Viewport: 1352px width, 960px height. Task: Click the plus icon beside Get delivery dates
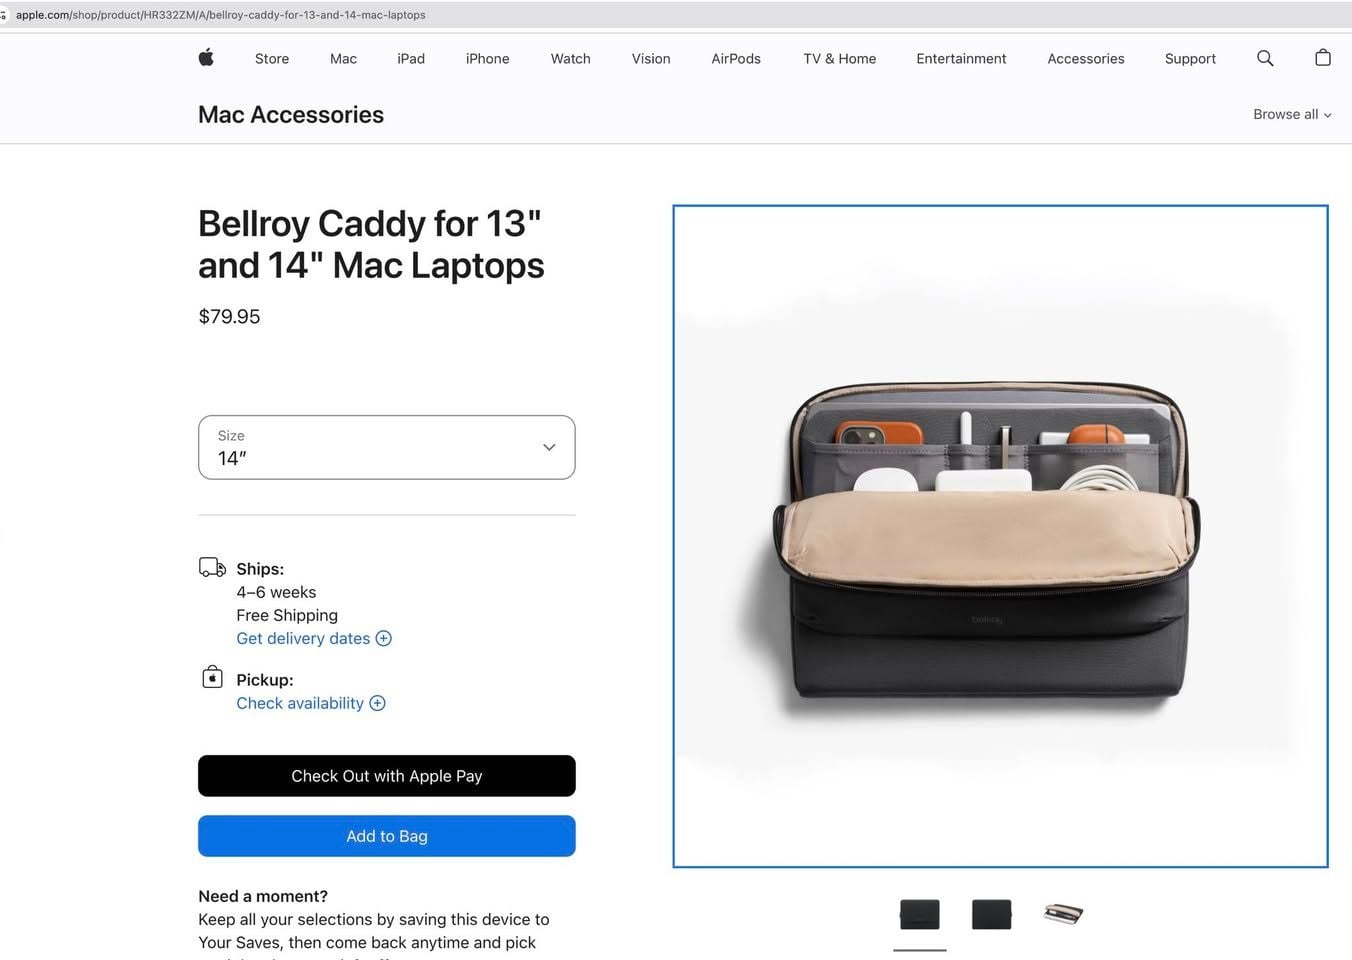pyautogui.click(x=384, y=639)
